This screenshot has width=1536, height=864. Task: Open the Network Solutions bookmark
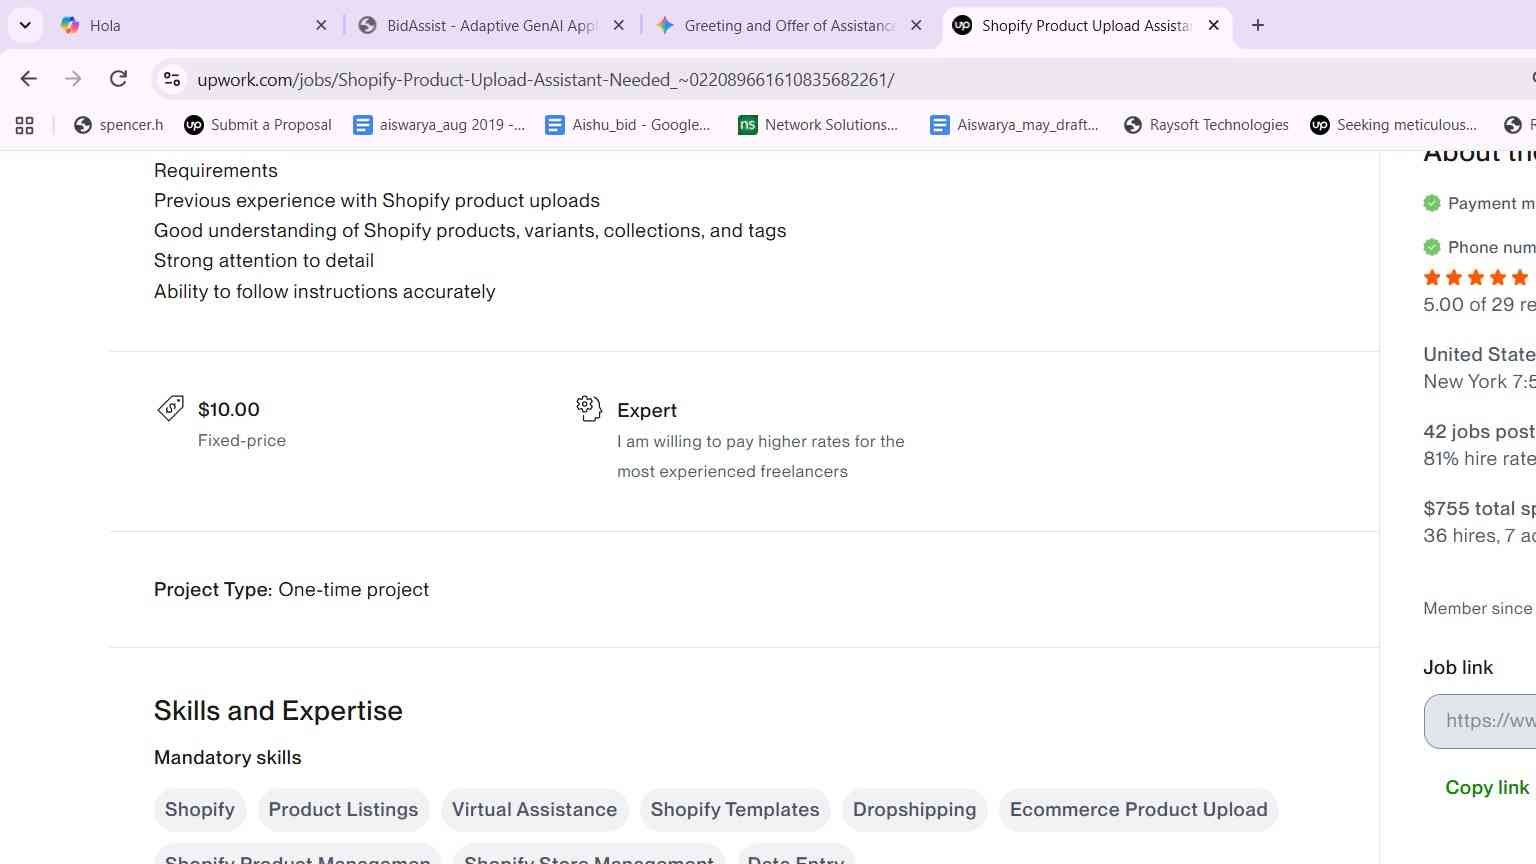[x=818, y=125]
